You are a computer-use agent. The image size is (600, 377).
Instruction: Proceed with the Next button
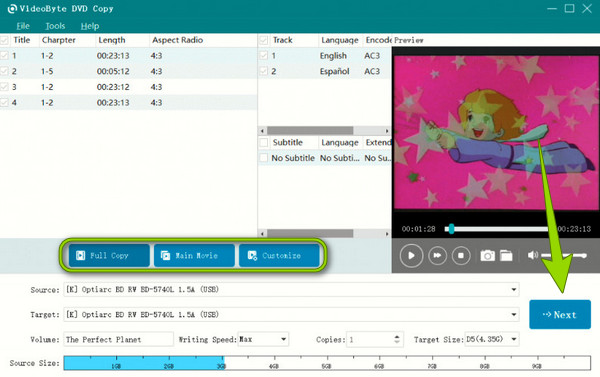[x=560, y=314]
